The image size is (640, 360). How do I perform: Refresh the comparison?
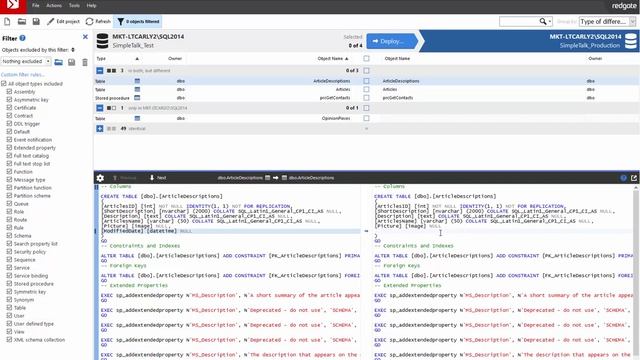98,21
